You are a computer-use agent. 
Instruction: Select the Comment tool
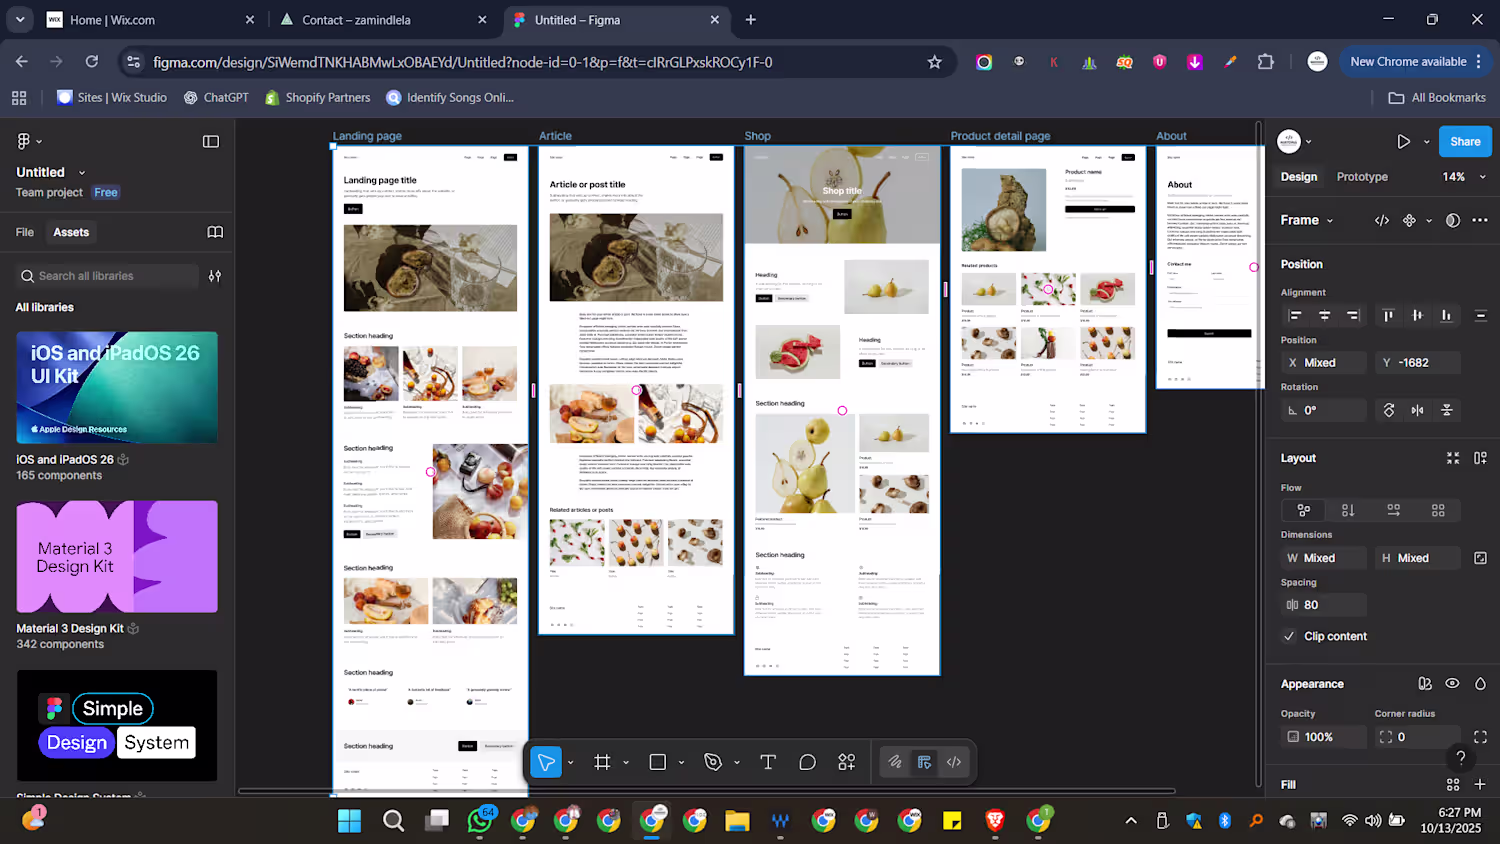[807, 762]
